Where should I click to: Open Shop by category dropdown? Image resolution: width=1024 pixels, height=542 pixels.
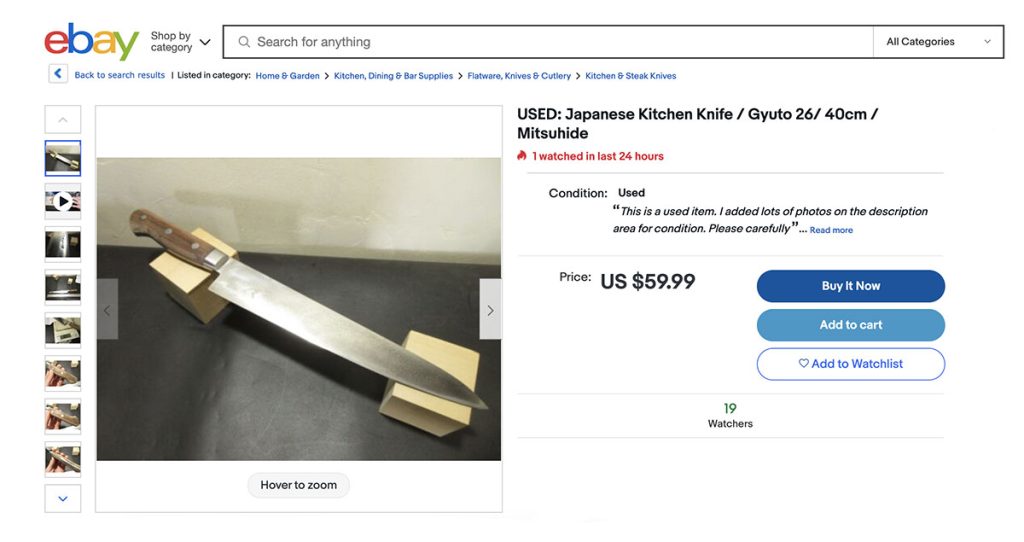[180, 42]
